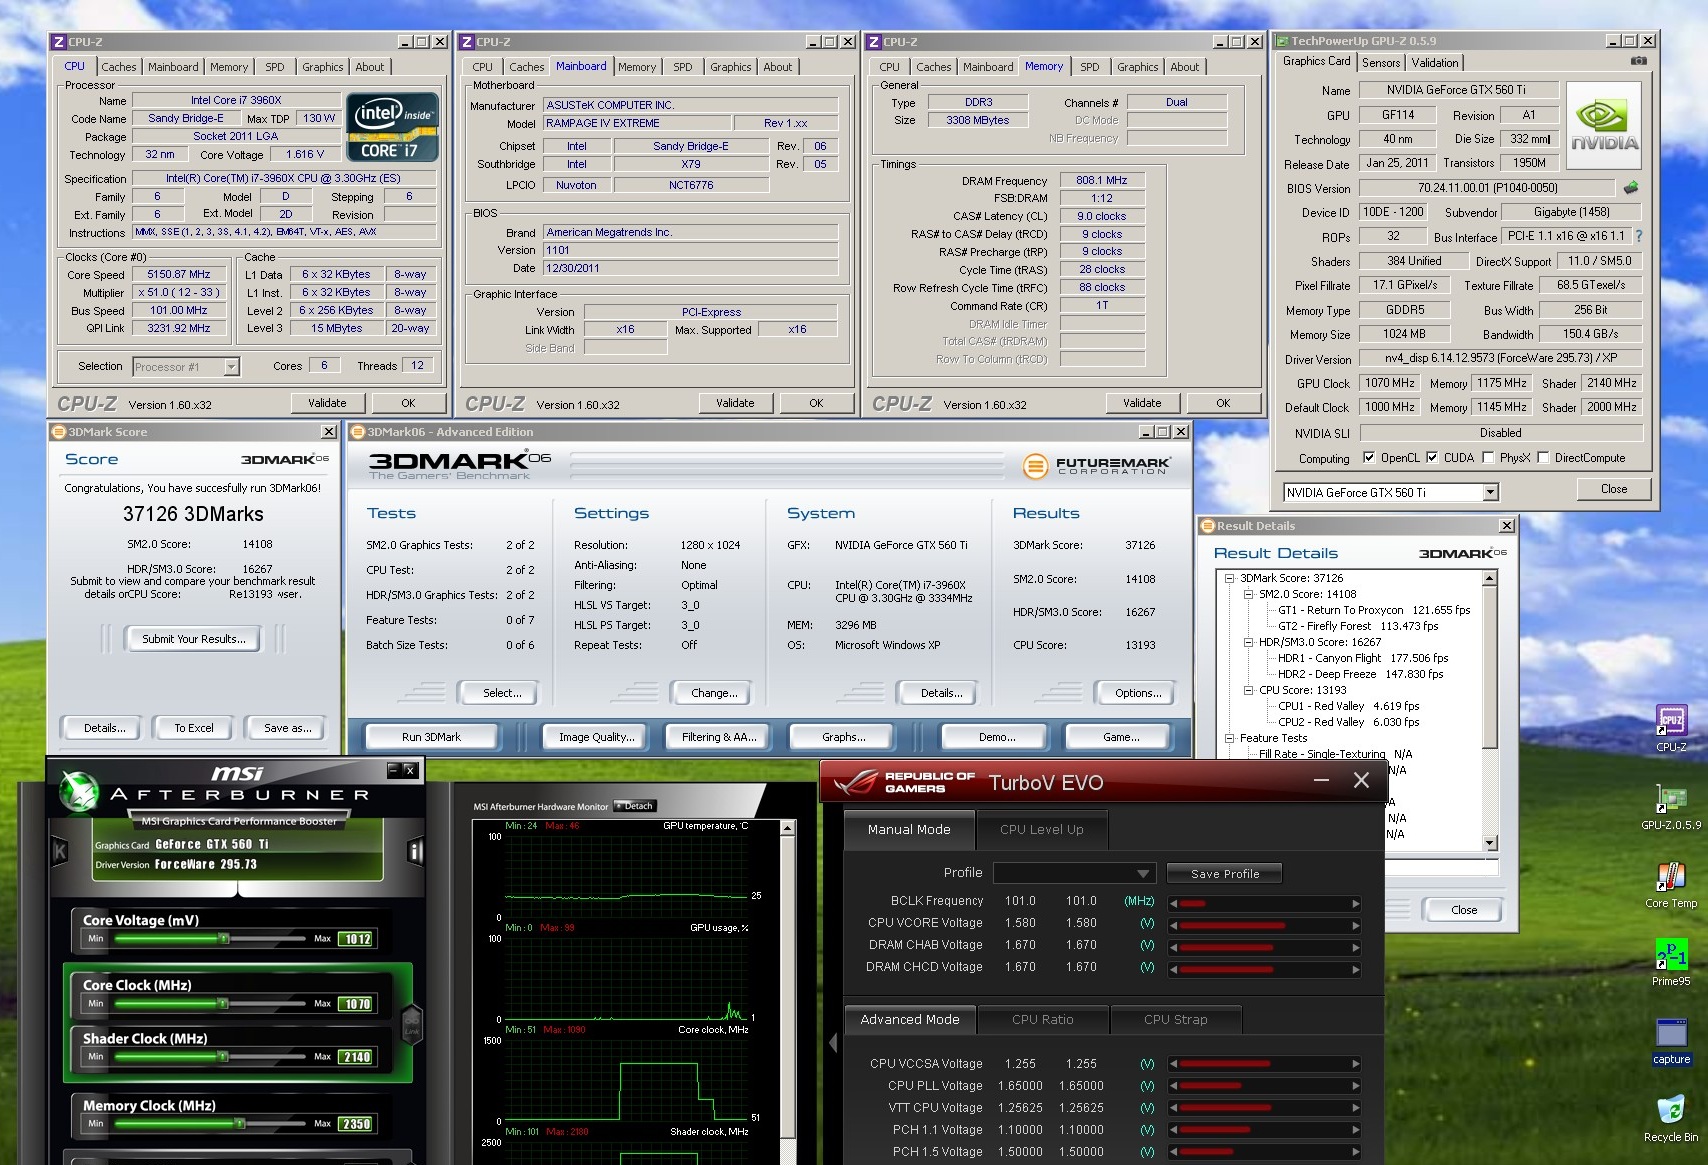Open the CPU Strap tab in TurboV

pos(1176,1020)
